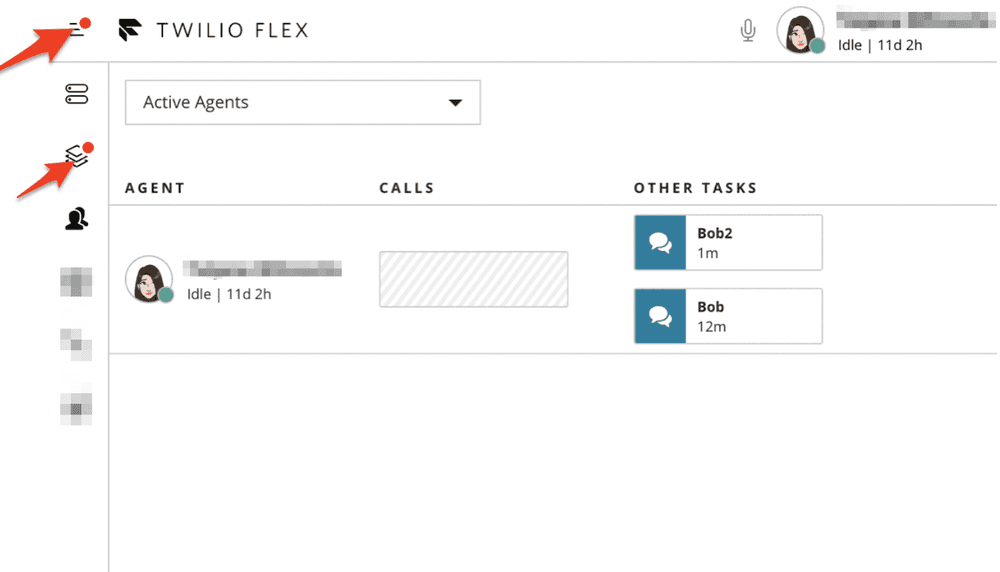
Task: Click the agent avatar in the table row
Action: coord(149,280)
